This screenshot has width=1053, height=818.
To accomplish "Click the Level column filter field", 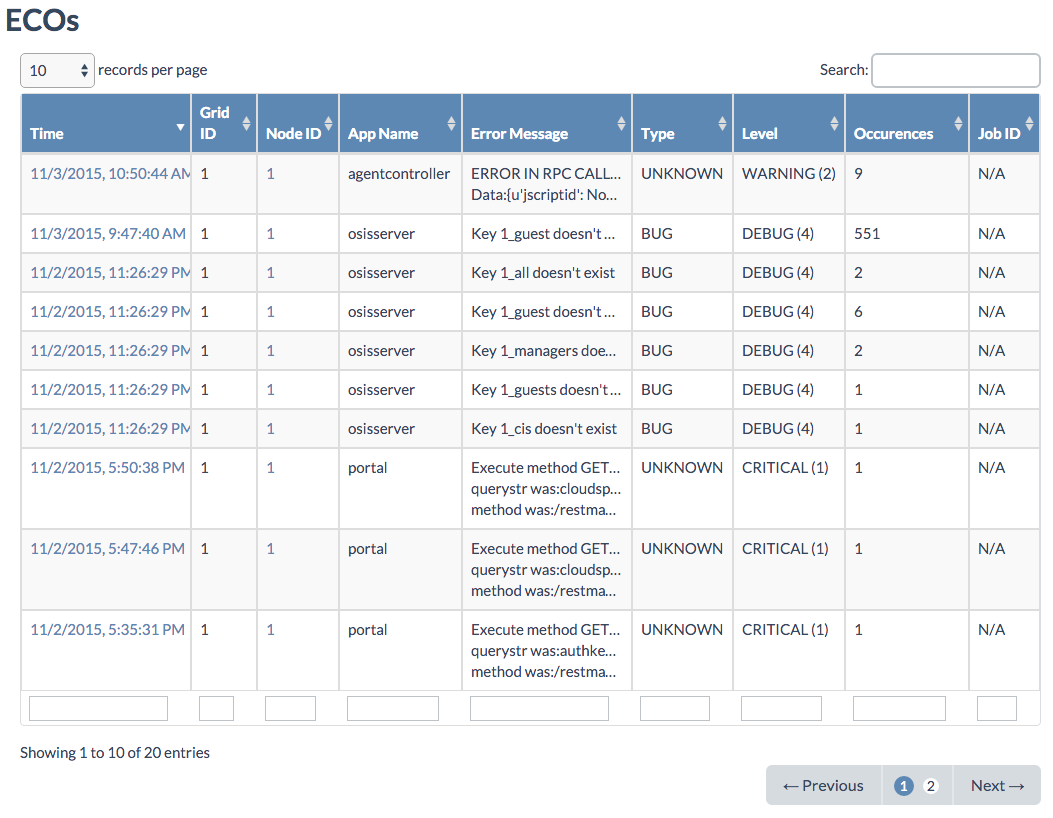I will click(781, 709).
